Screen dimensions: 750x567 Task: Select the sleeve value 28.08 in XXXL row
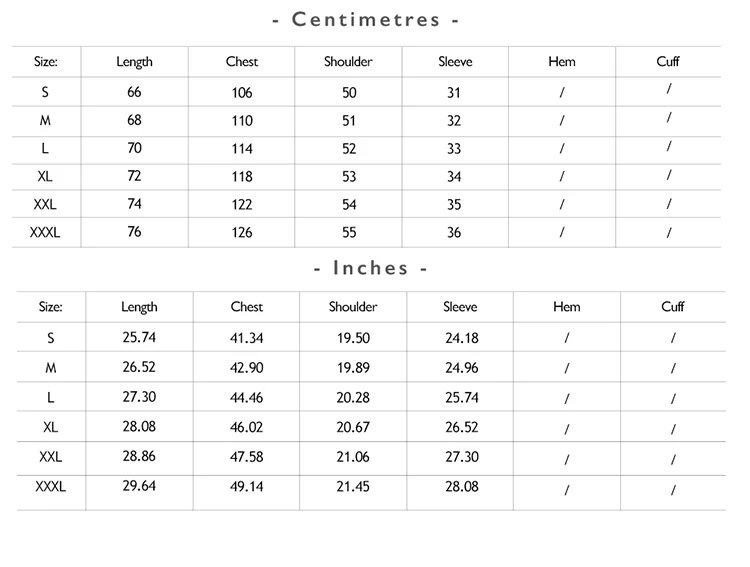click(x=462, y=487)
